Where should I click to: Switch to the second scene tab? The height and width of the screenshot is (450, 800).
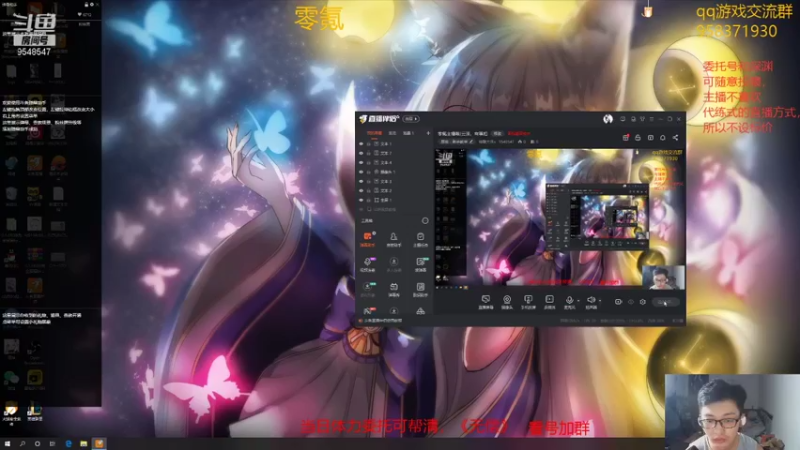pos(392,133)
